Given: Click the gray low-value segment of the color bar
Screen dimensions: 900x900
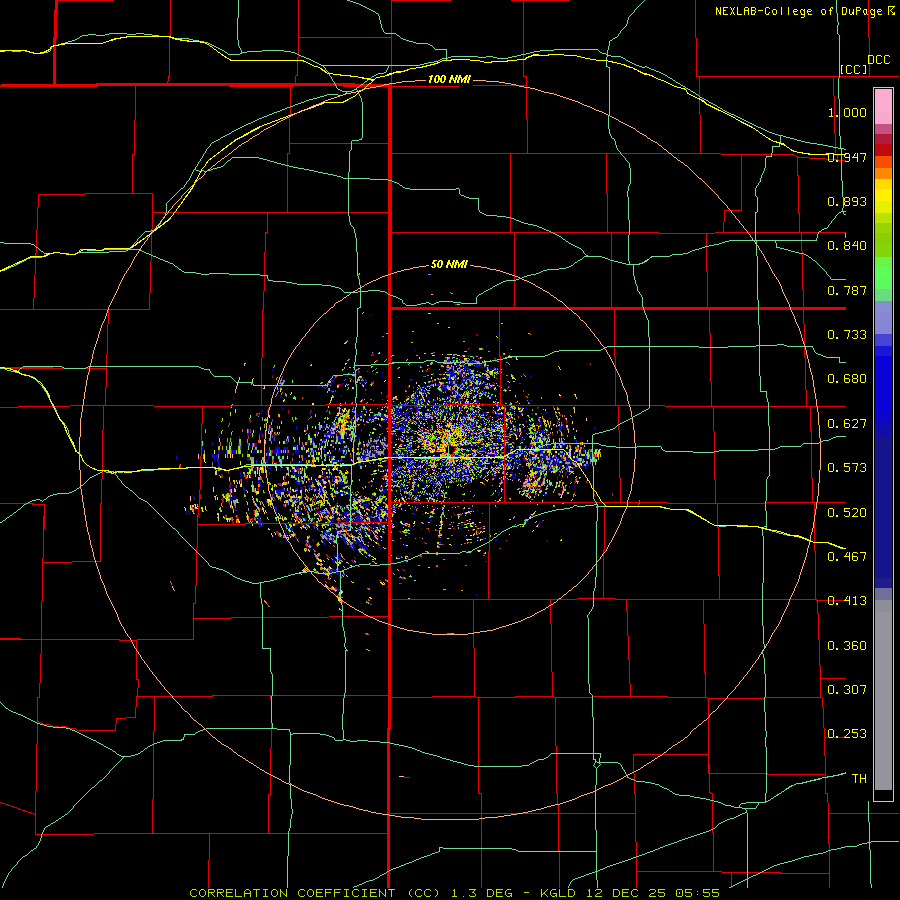Looking at the screenshot, I should coord(883,695).
